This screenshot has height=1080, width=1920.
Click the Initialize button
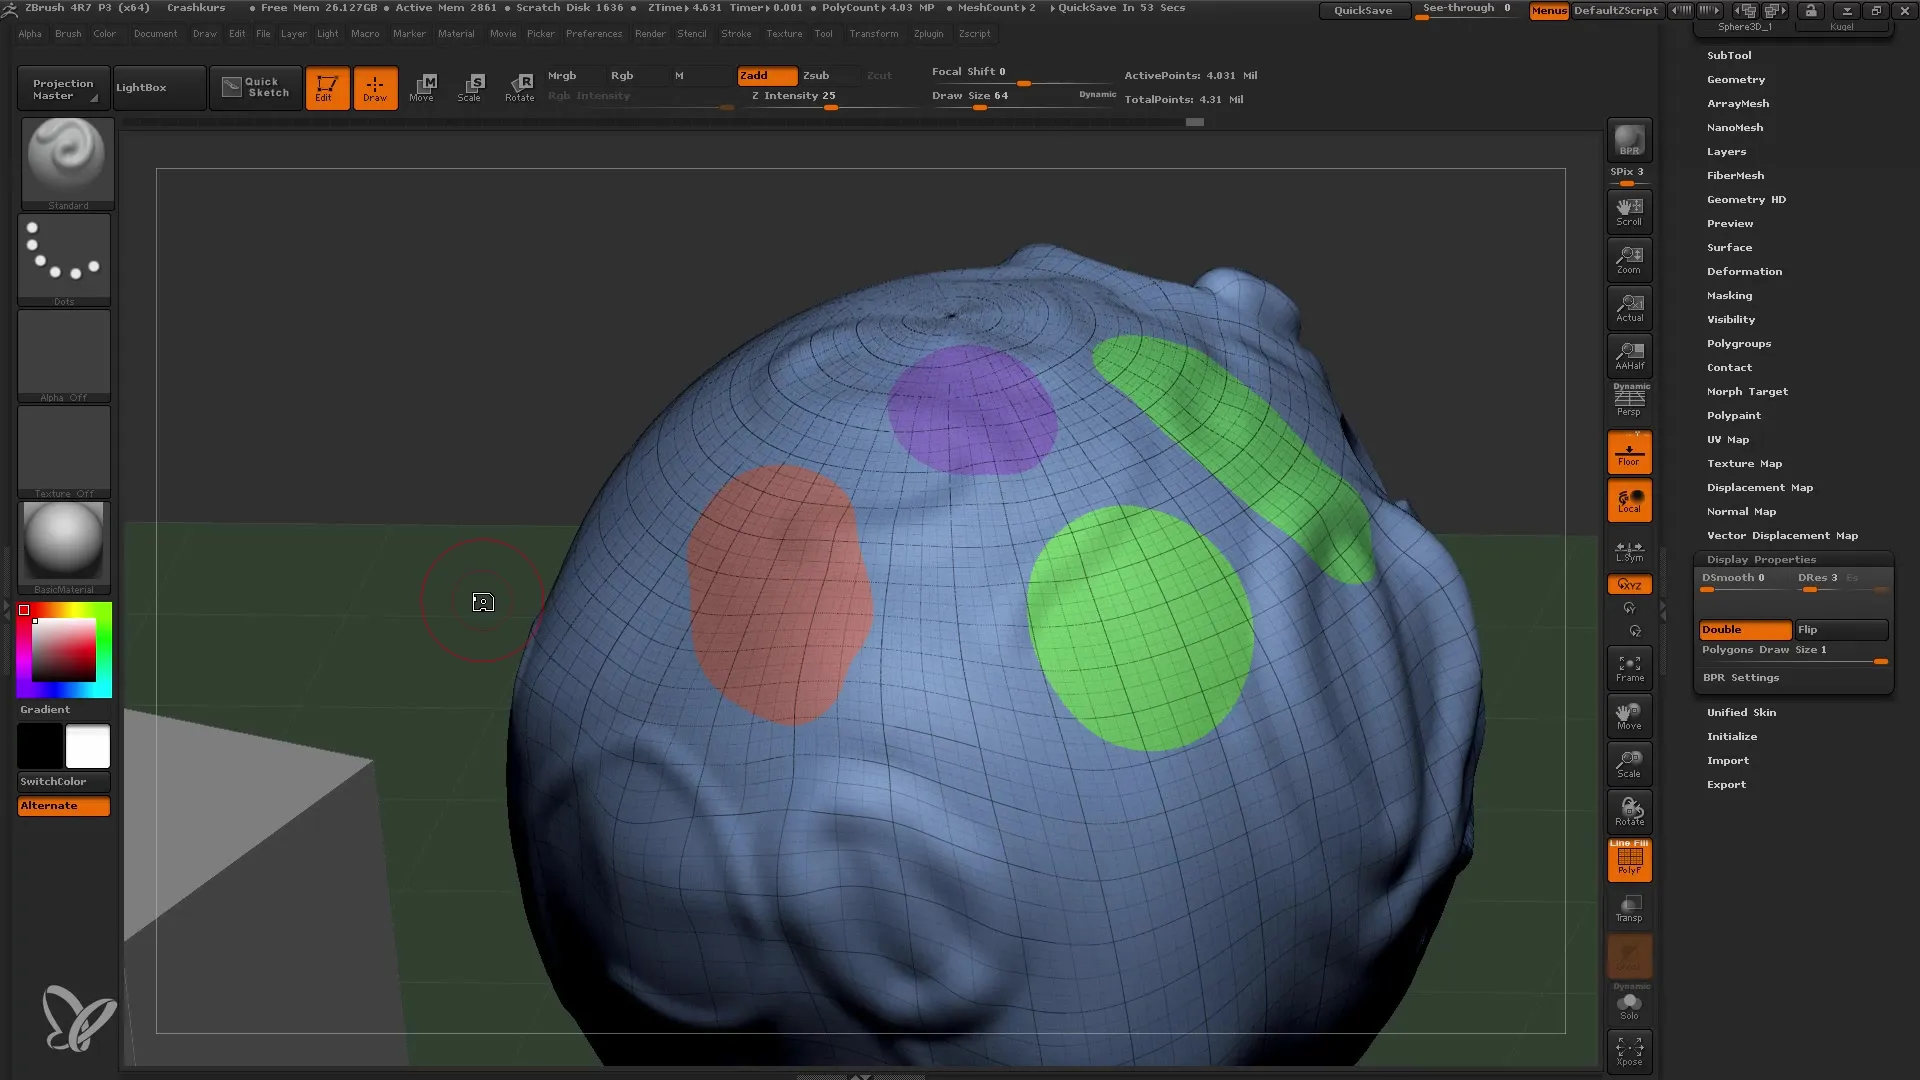click(1733, 736)
